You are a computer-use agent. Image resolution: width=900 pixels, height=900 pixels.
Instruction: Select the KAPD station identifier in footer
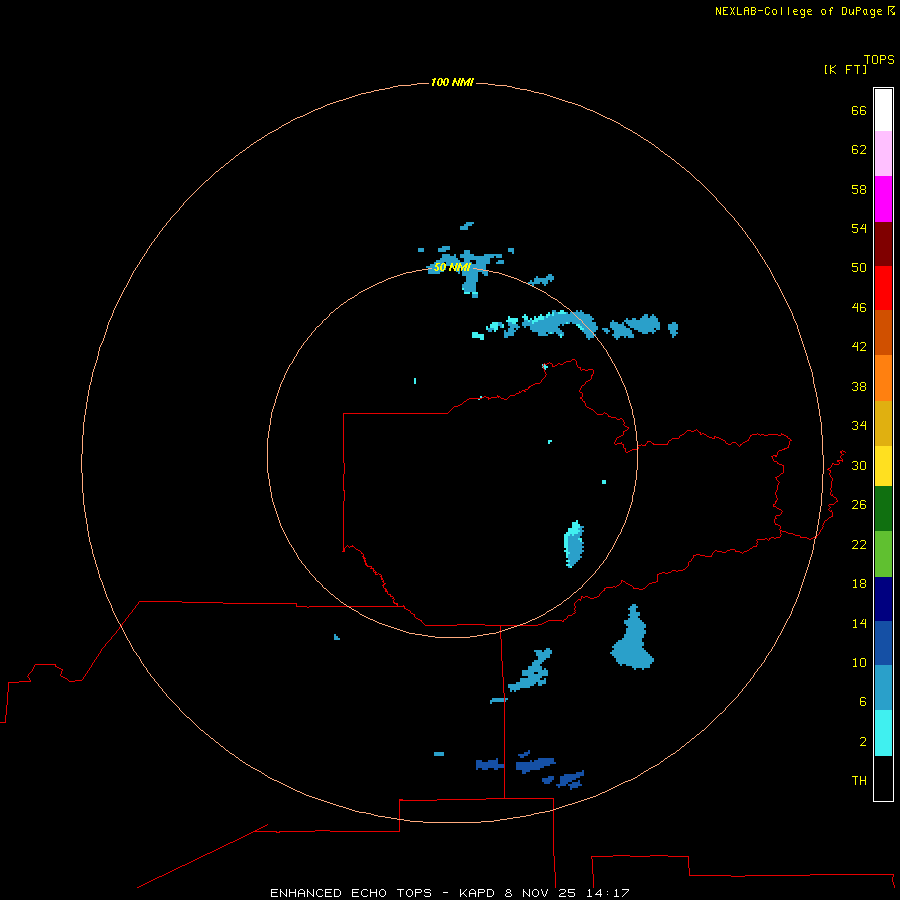pos(477,893)
